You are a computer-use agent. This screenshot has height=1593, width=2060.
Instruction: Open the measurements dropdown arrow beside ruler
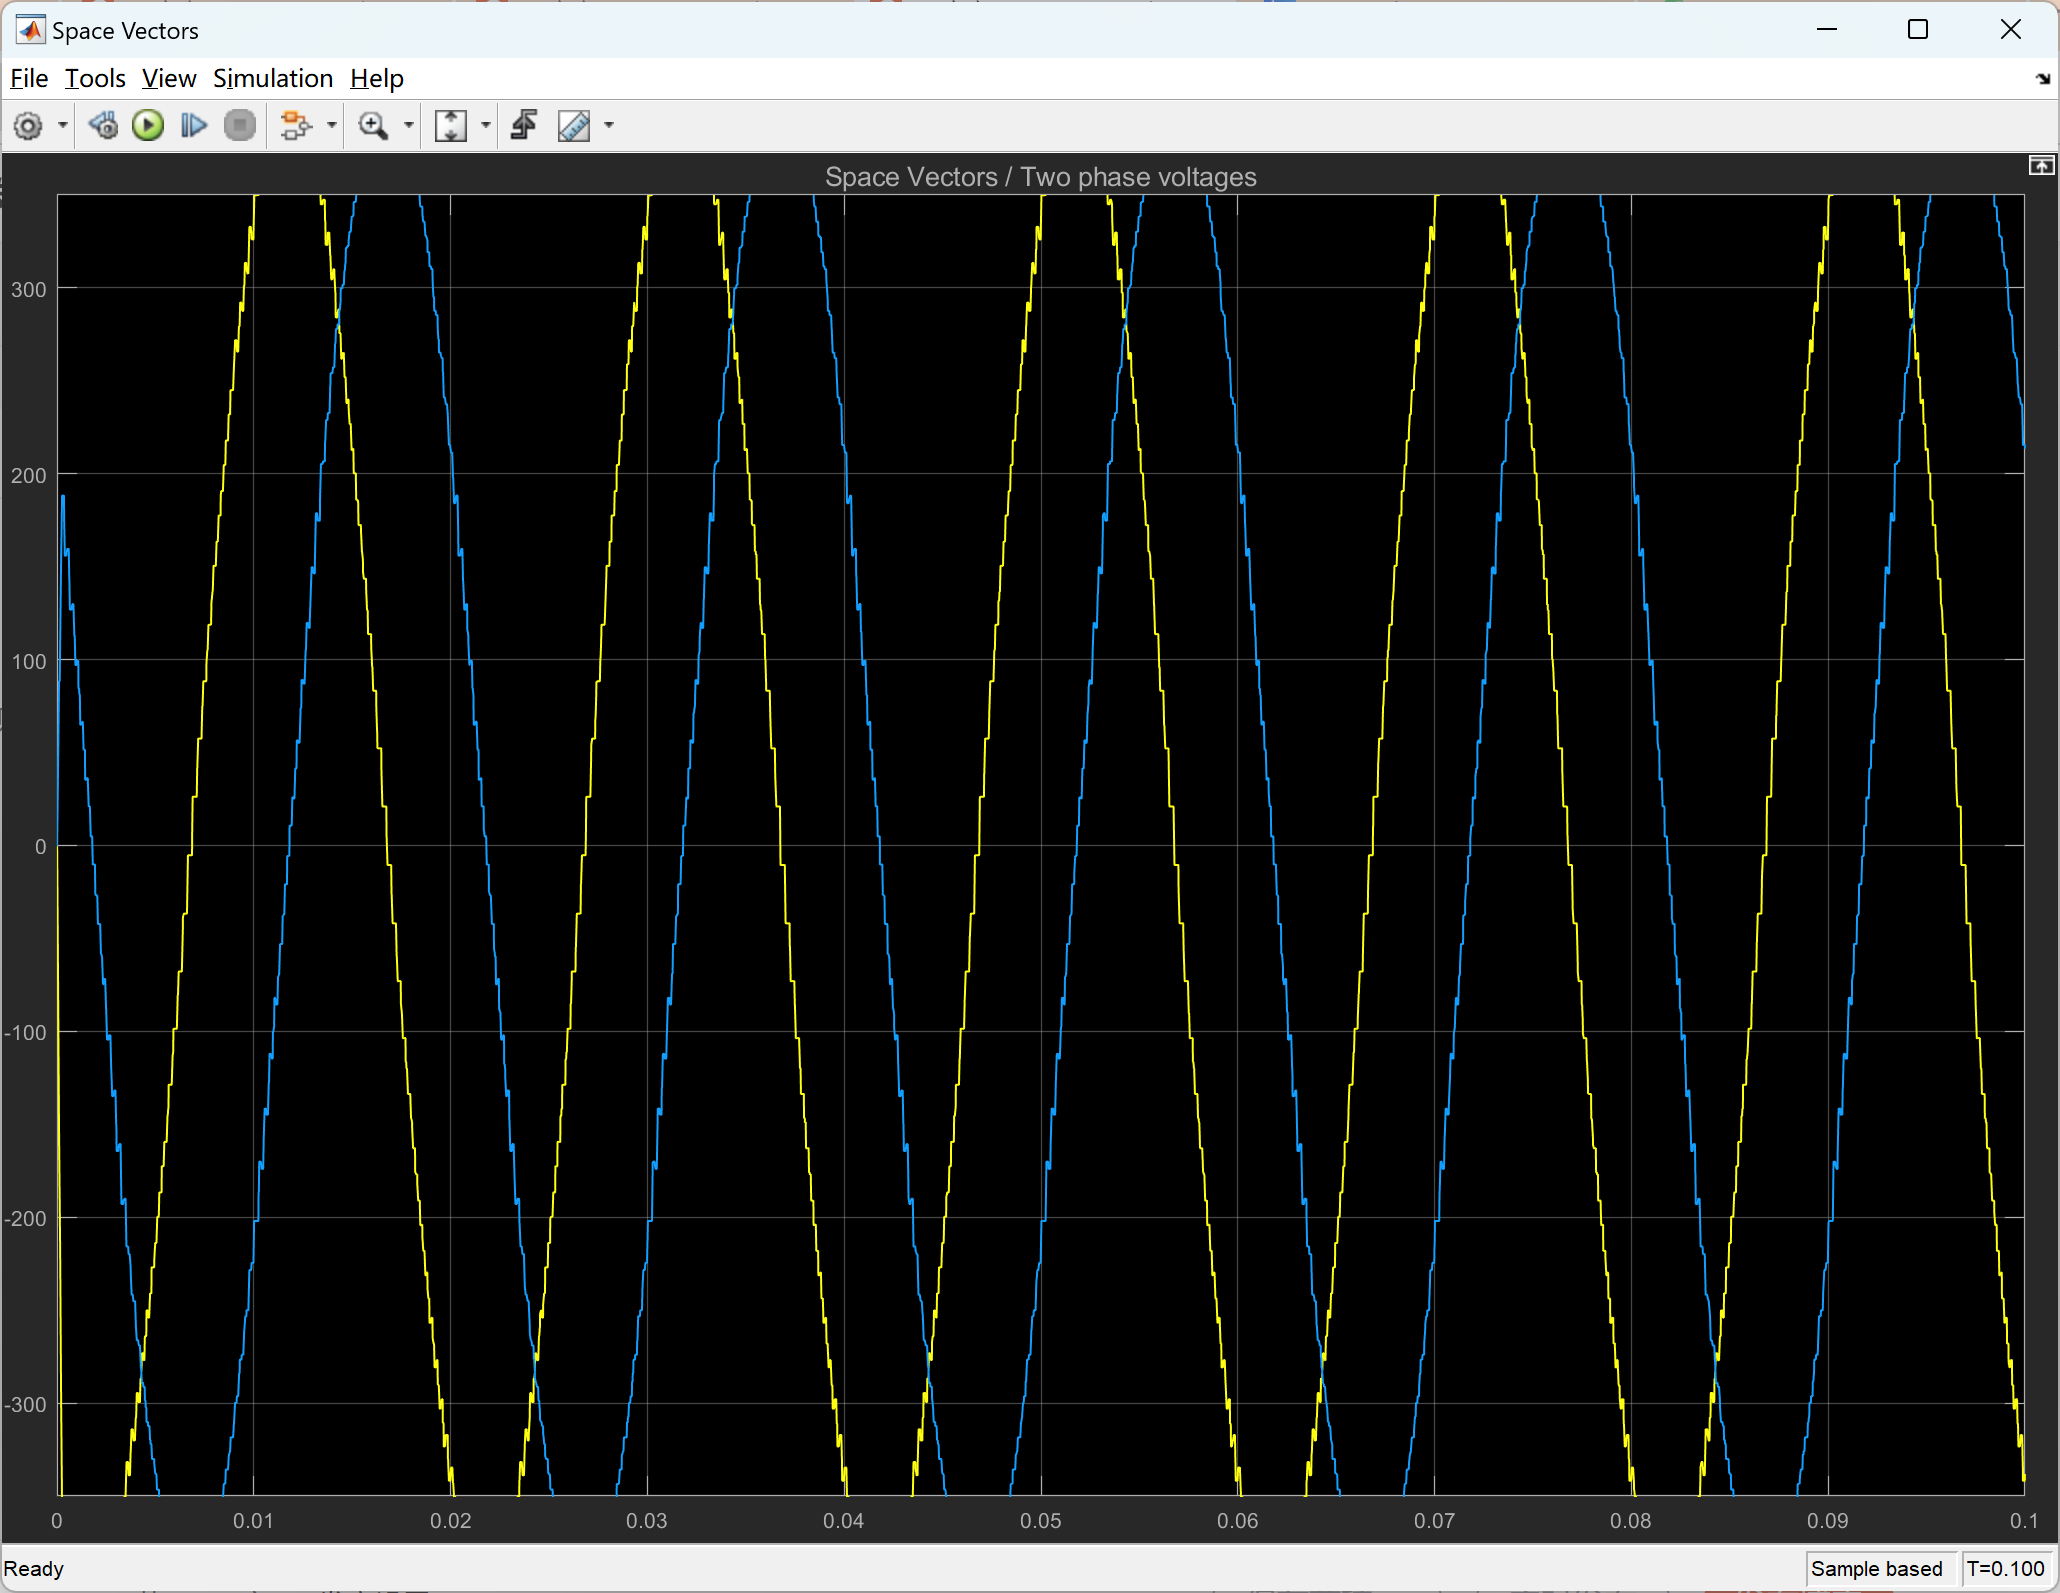click(609, 126)
